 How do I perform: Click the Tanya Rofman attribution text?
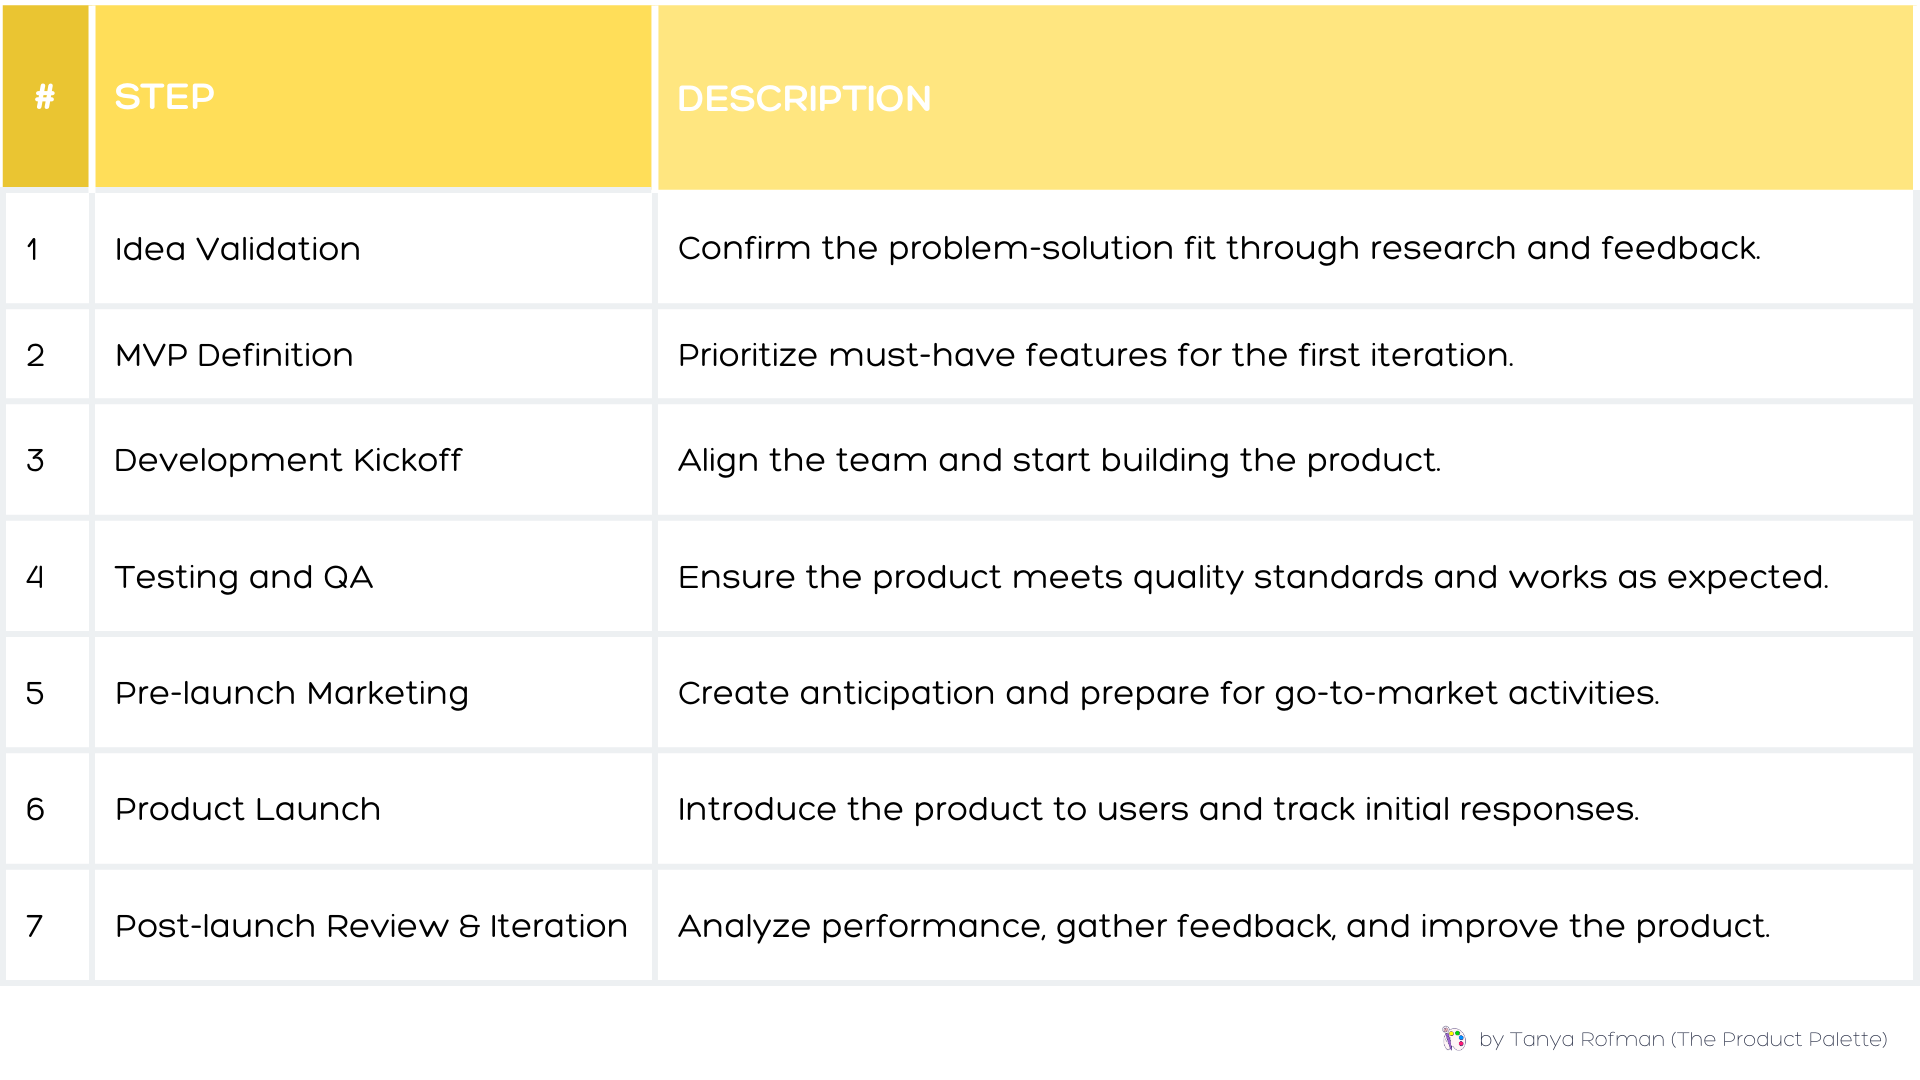[1683, 1040]
